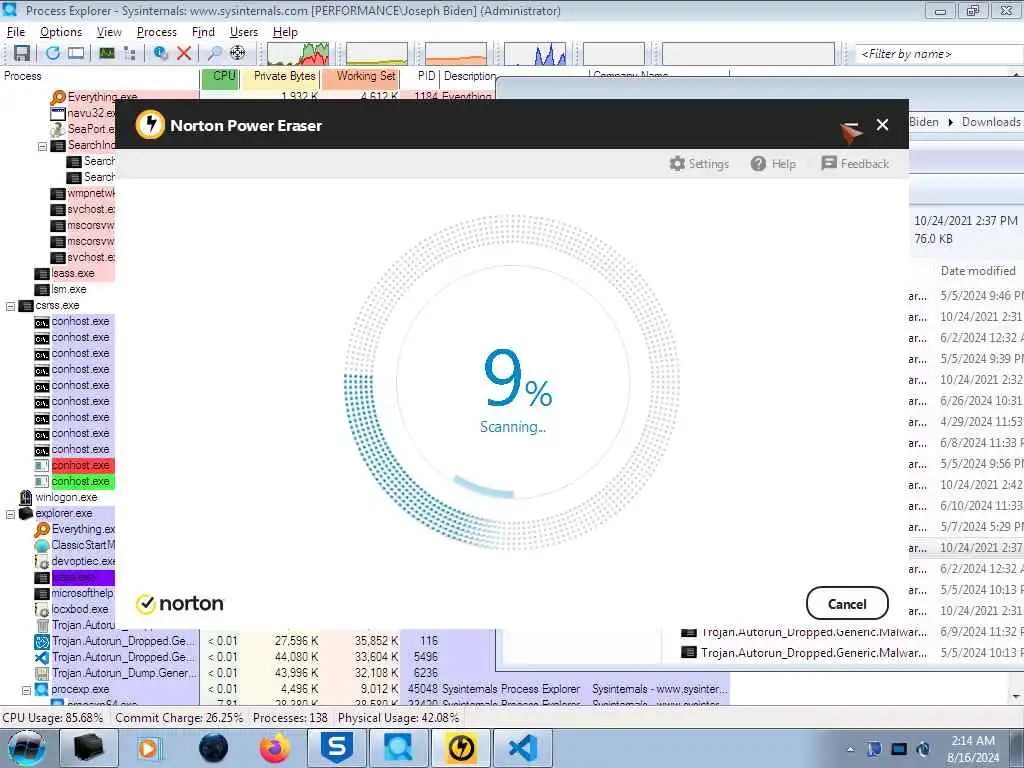Viewport: 1024px width, 768px height.
Task: Open System Information from the toolbar icon
Action: point(76,54)
